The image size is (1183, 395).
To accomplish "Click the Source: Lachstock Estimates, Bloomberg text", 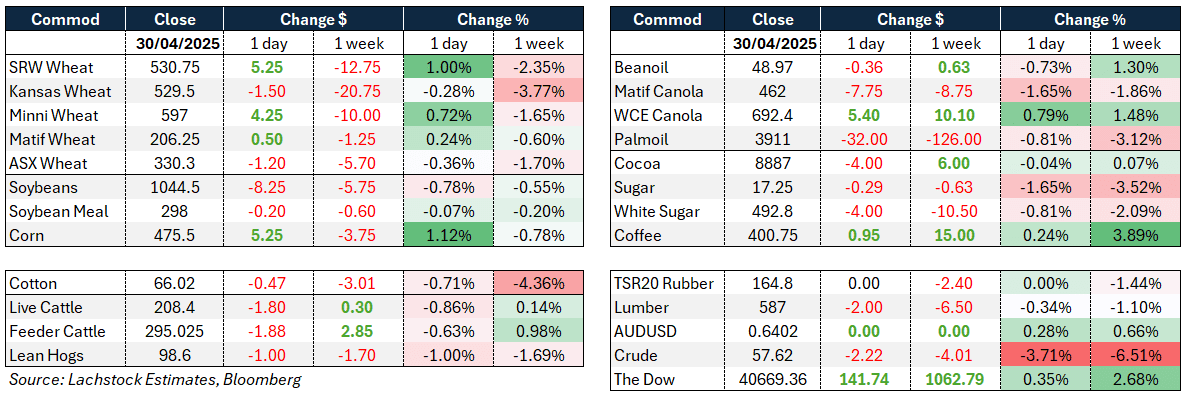I will tap(155, 380).
